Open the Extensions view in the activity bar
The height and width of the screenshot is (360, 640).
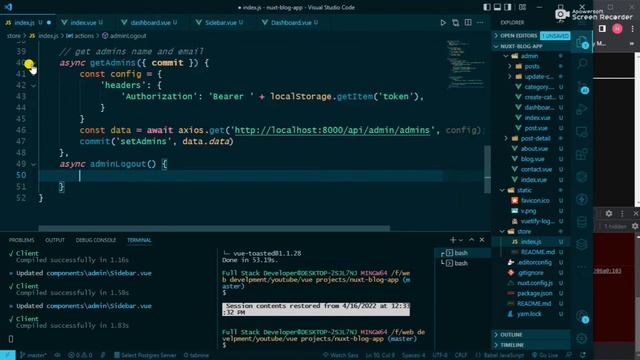tap(582, 154)
